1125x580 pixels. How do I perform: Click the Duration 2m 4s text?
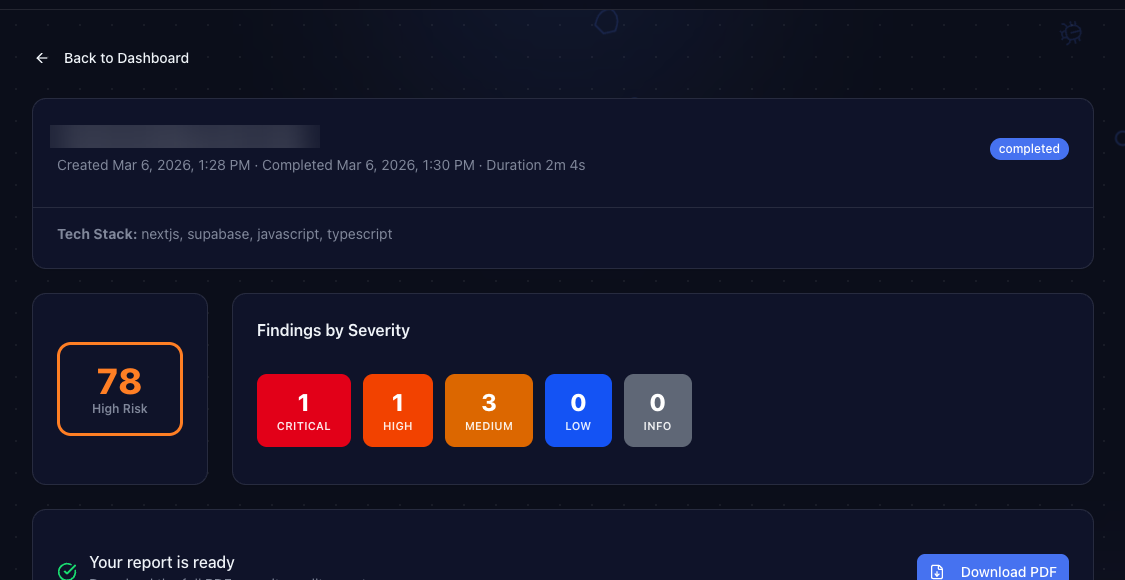pyautogui.click(x=535, y=165)
